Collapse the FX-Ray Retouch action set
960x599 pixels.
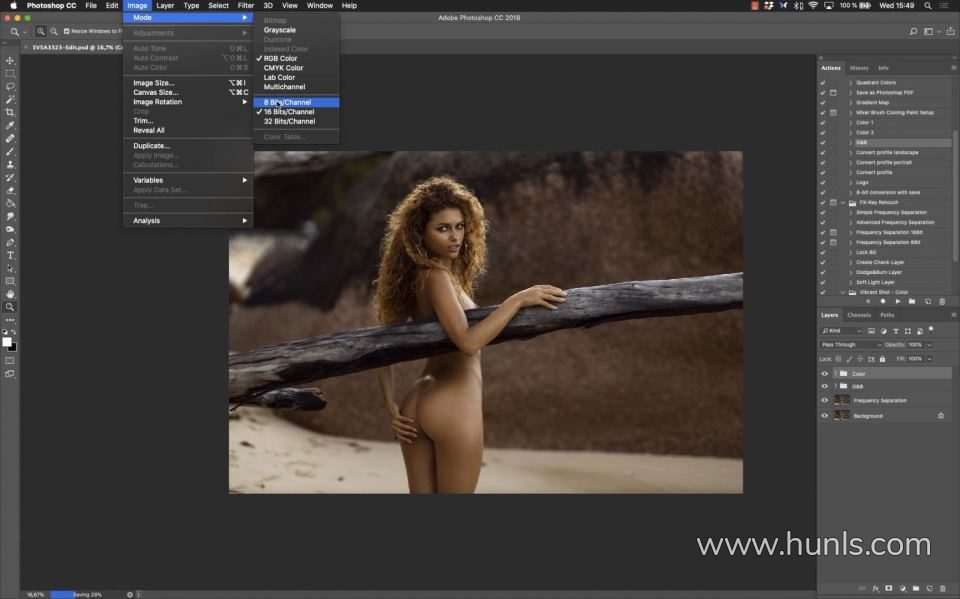(x=842, y=203)
